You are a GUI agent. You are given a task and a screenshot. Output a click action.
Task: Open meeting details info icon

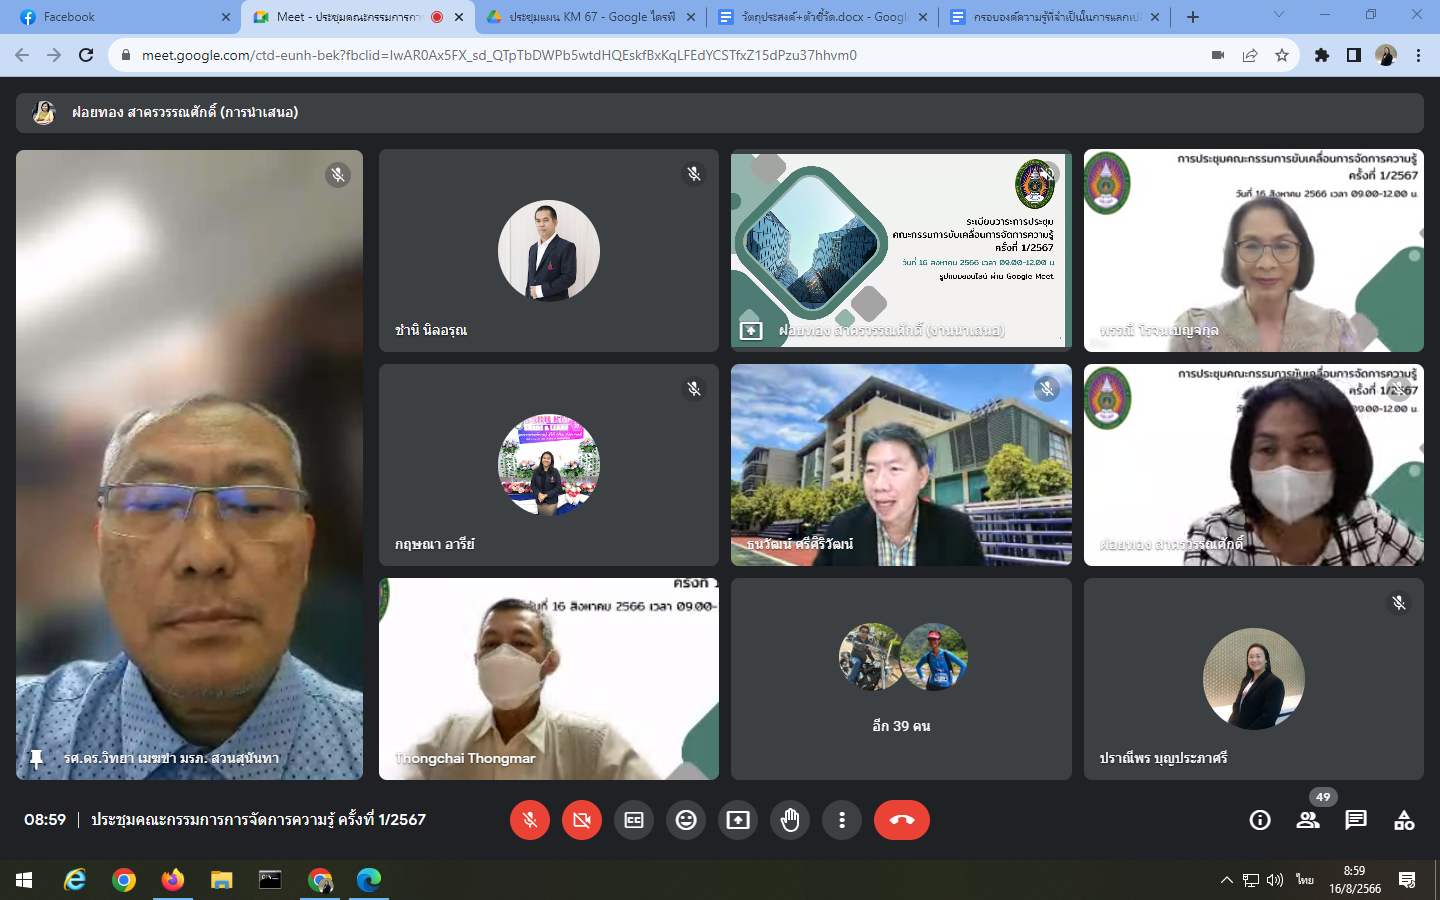1260,820
